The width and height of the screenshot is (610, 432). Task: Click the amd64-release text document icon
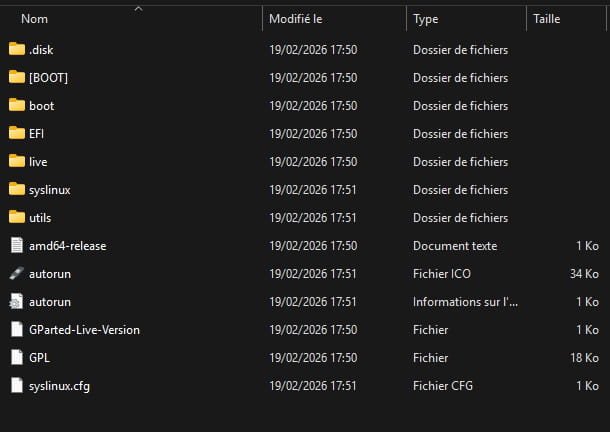tap(16, 245)
